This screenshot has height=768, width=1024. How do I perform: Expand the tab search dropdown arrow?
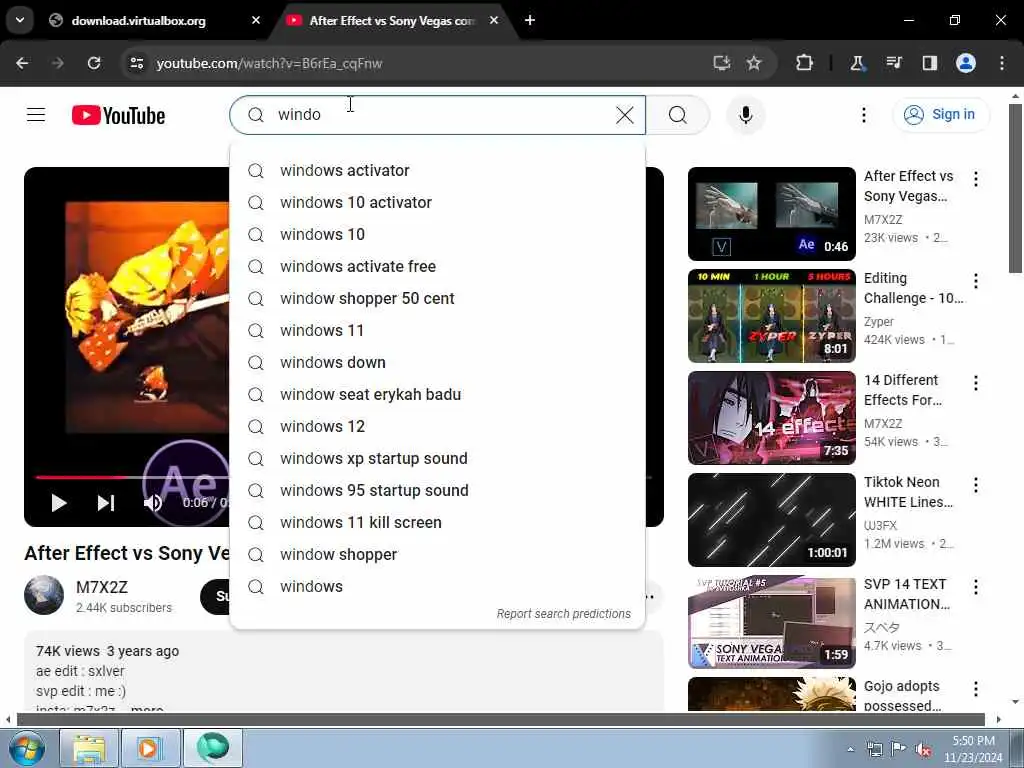pos(20,20)
